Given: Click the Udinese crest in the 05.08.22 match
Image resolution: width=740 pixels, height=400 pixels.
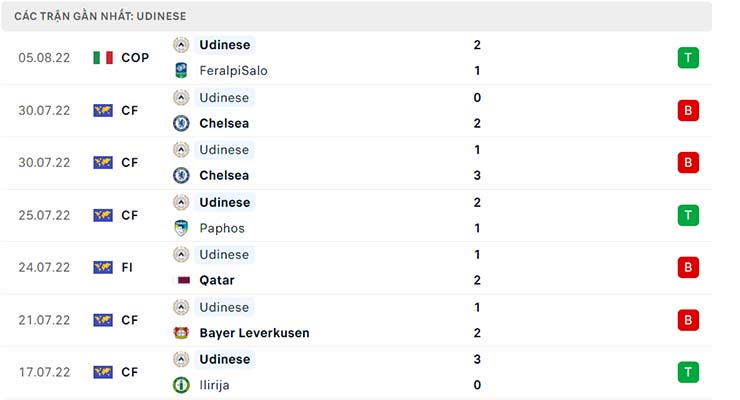Looking at the screenshot, I should [181, 45].
